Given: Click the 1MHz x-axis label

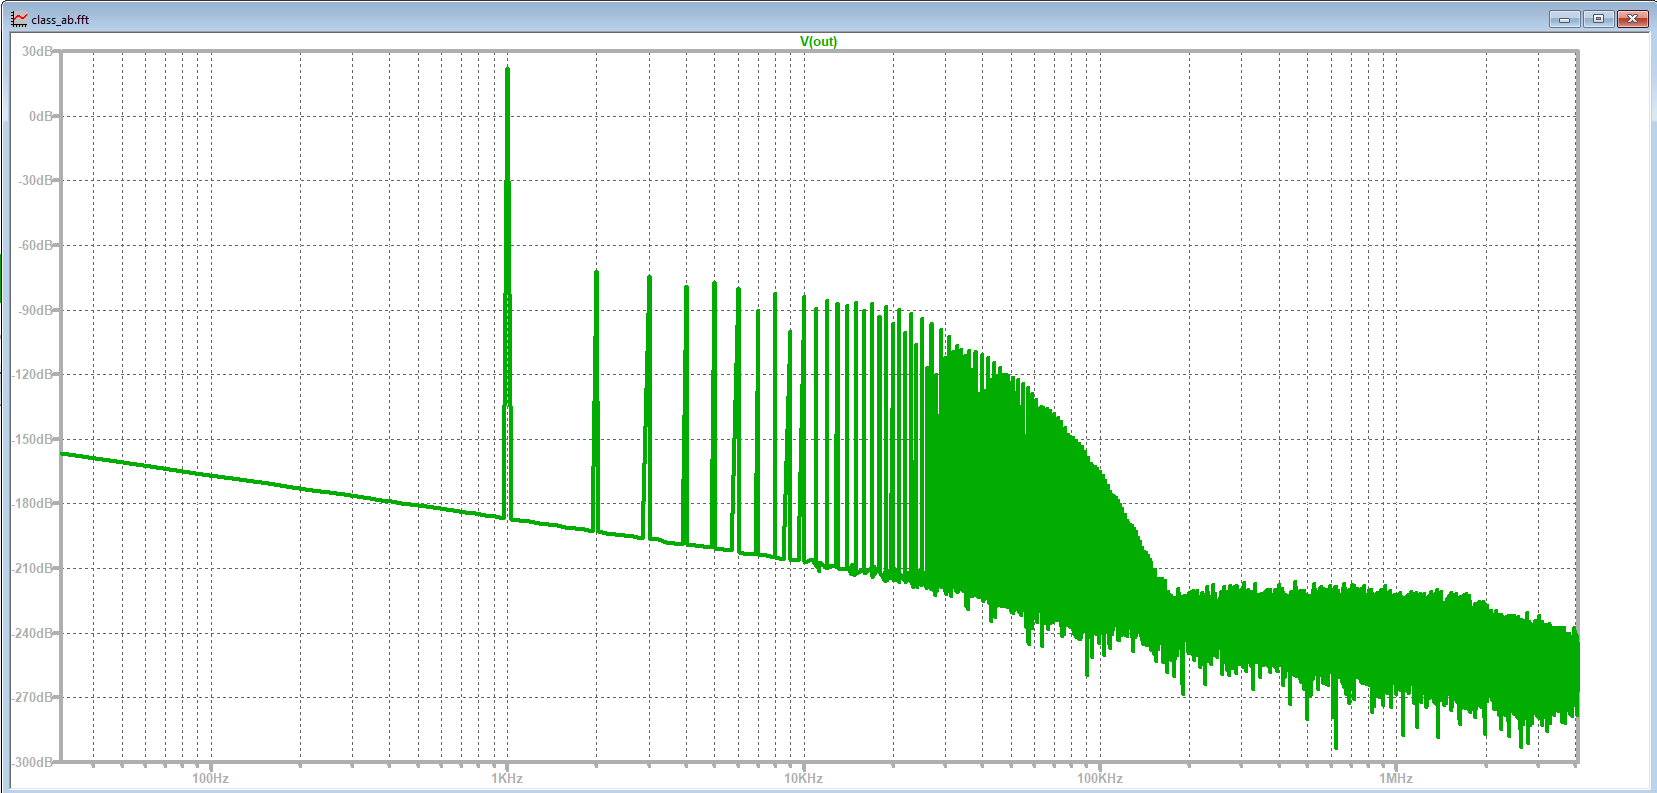Looking at the screenshot, I should (x=1396, y=778).
